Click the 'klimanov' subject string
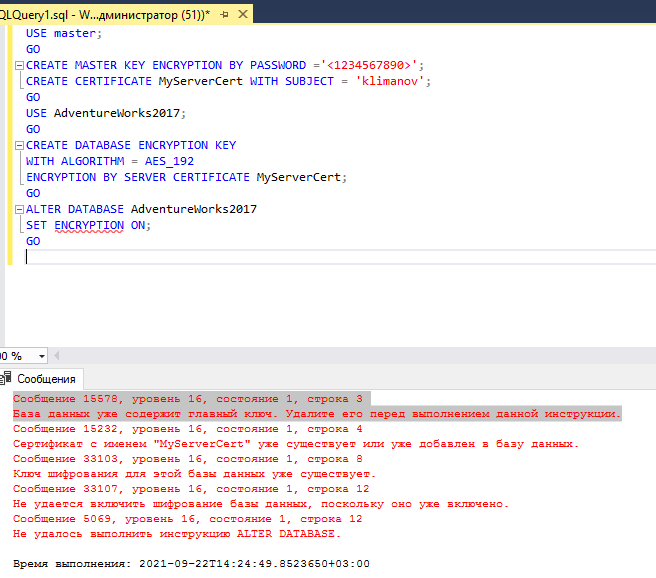 [390, 81]
